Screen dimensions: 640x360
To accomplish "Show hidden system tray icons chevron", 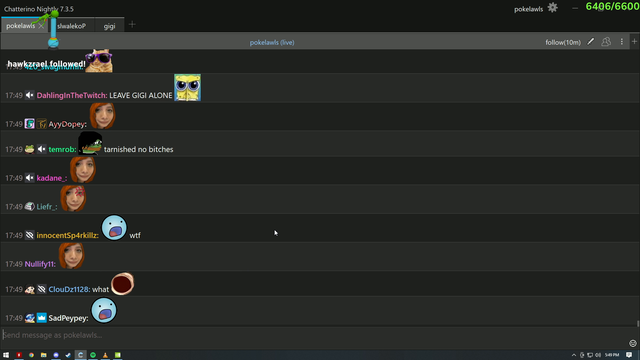I will coord(573,355).
